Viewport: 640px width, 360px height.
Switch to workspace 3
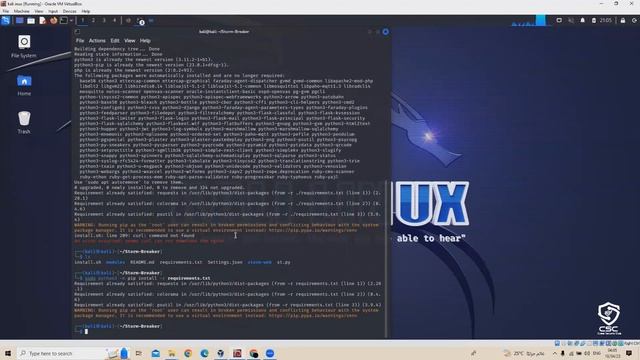click(104, 20)
